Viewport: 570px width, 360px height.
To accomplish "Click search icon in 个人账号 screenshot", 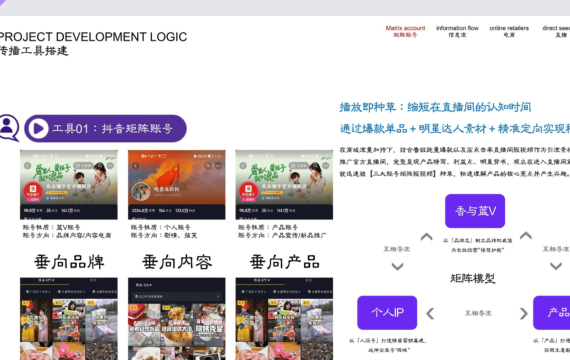I will click(208, 166).
